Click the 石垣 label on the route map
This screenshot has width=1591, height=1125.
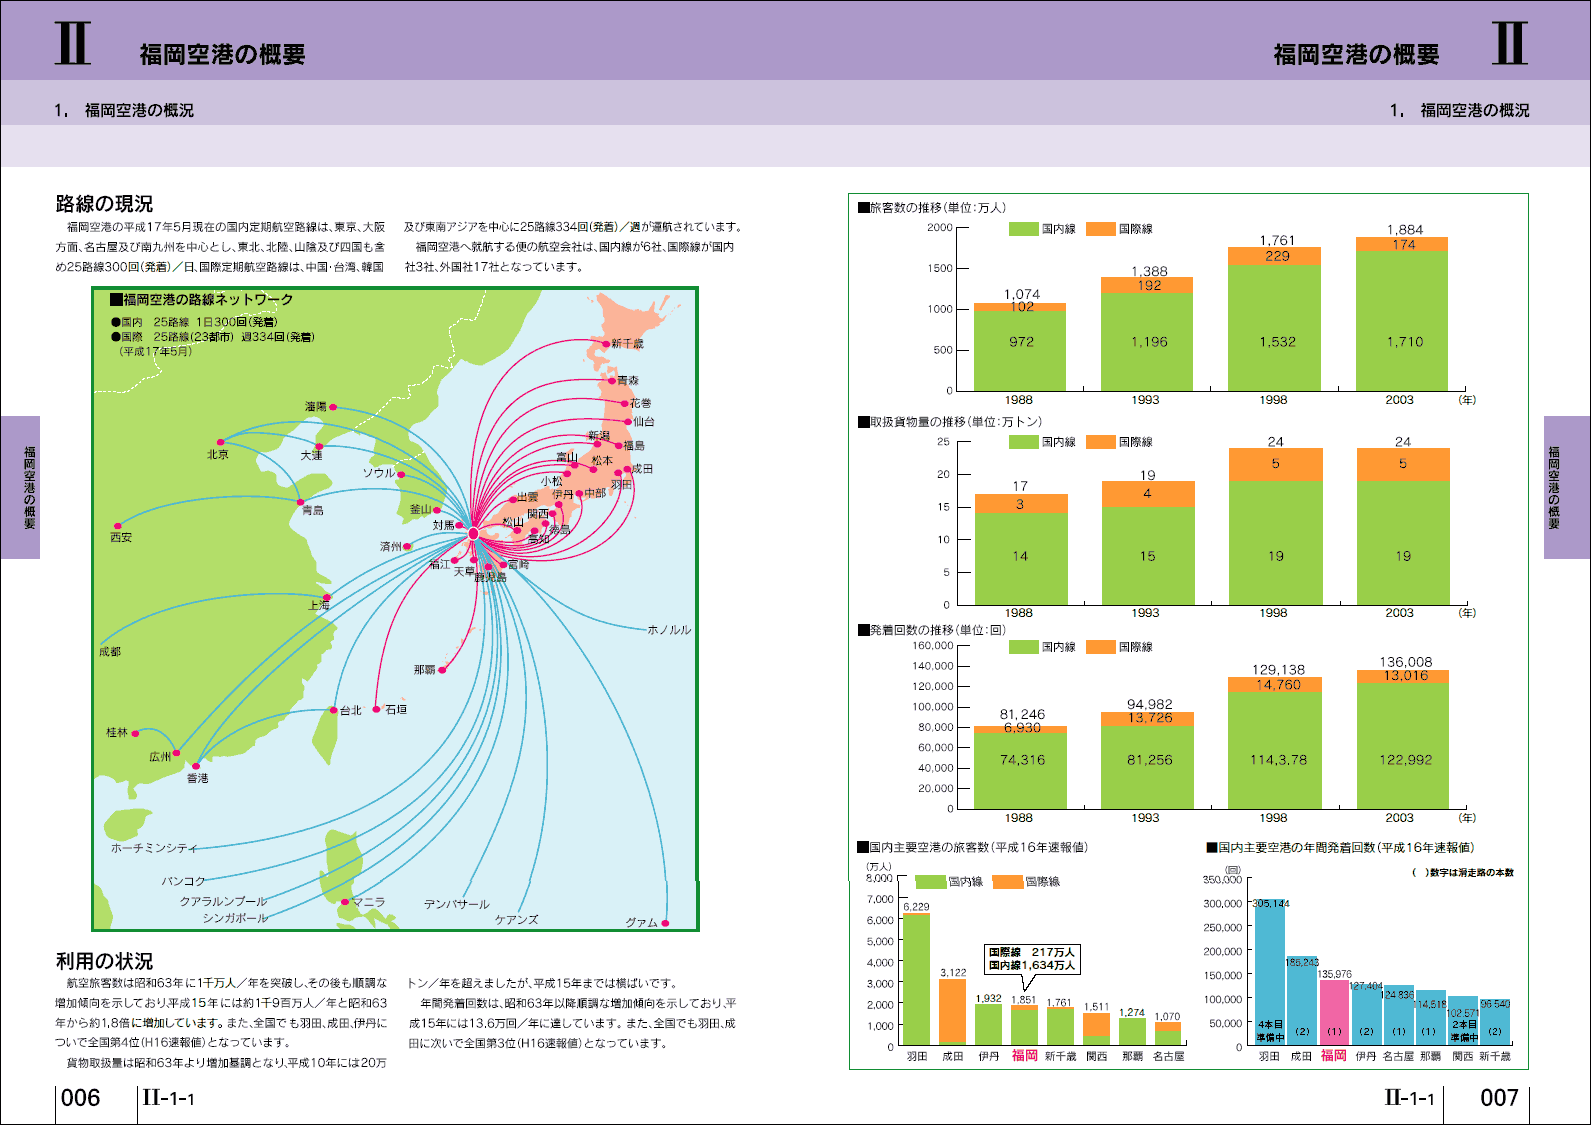396,709
